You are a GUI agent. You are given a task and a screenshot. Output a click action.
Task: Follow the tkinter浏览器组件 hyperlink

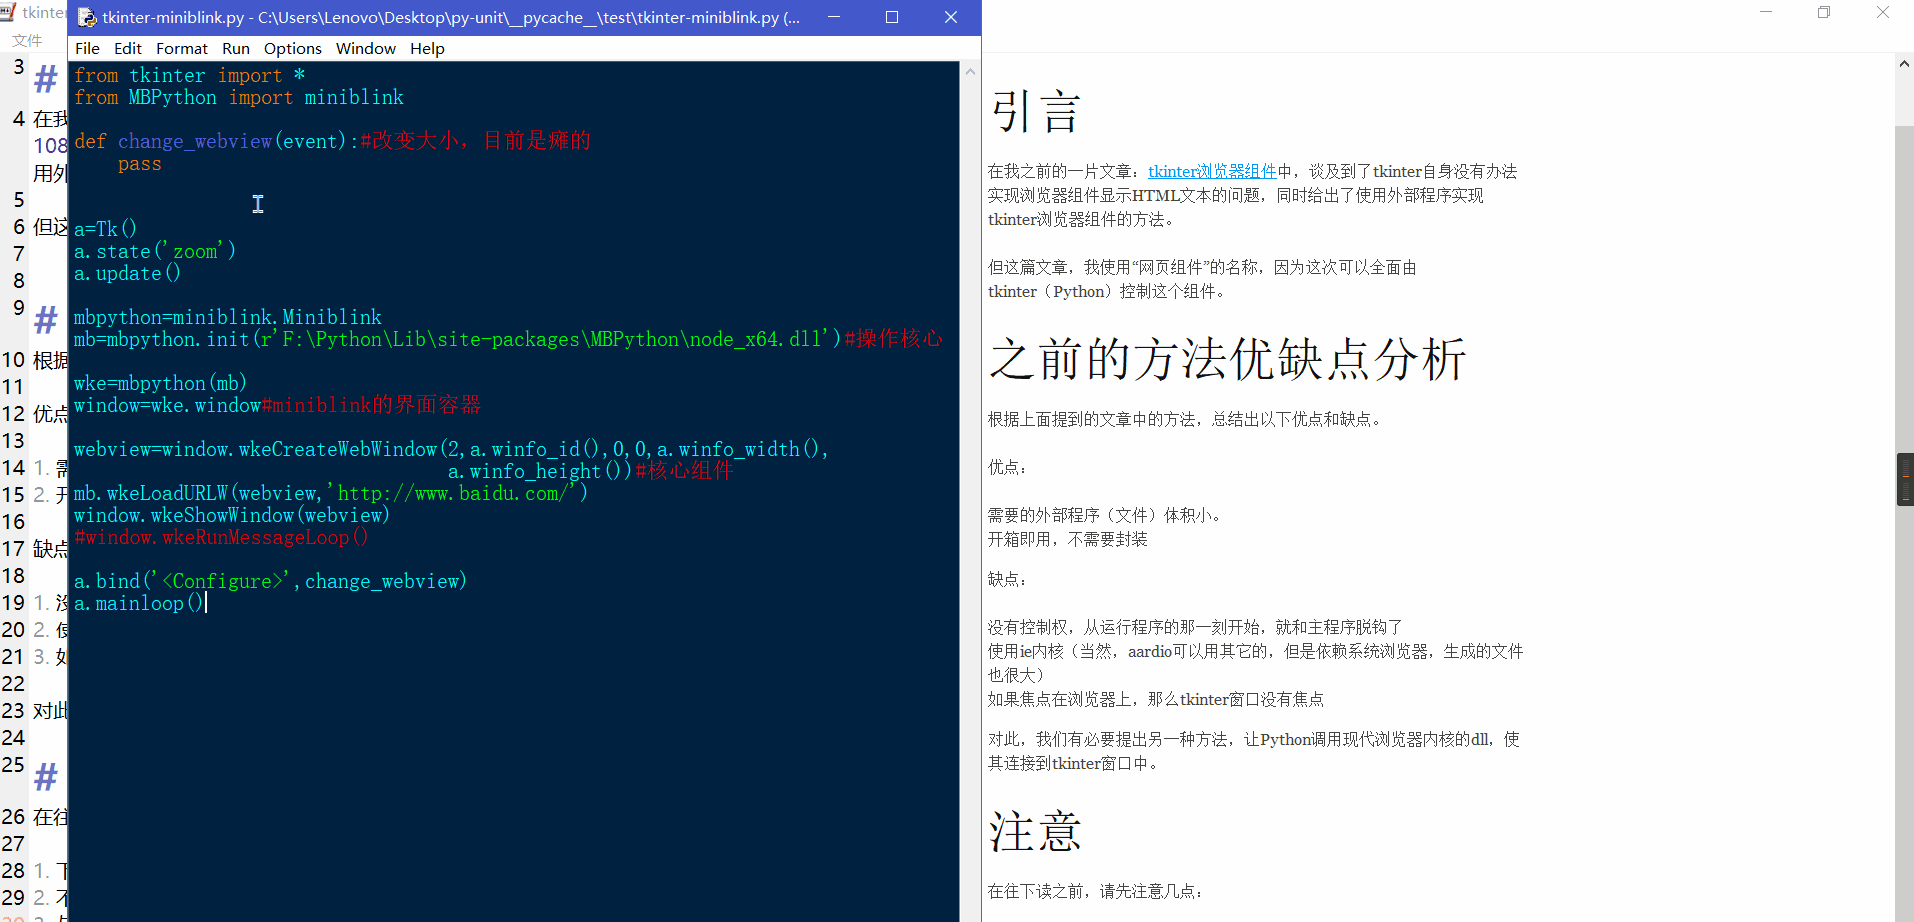point(1211,171)
